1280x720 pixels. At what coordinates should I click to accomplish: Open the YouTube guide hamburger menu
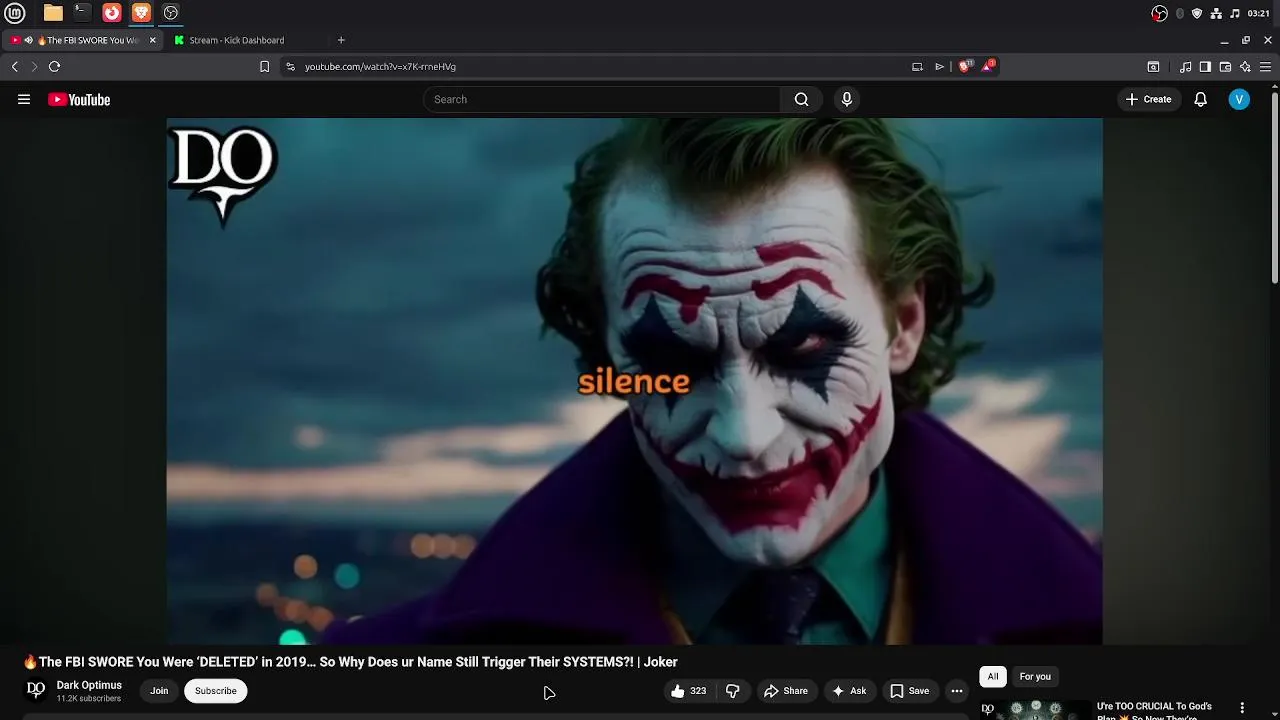pos(24,99)
